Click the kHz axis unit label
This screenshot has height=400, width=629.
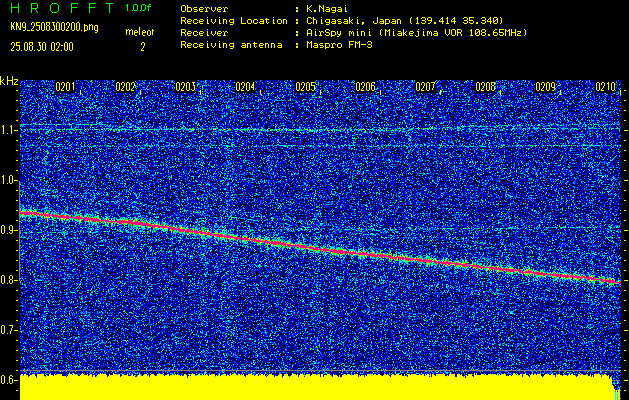pyautogui.click(x=9, y=81)
